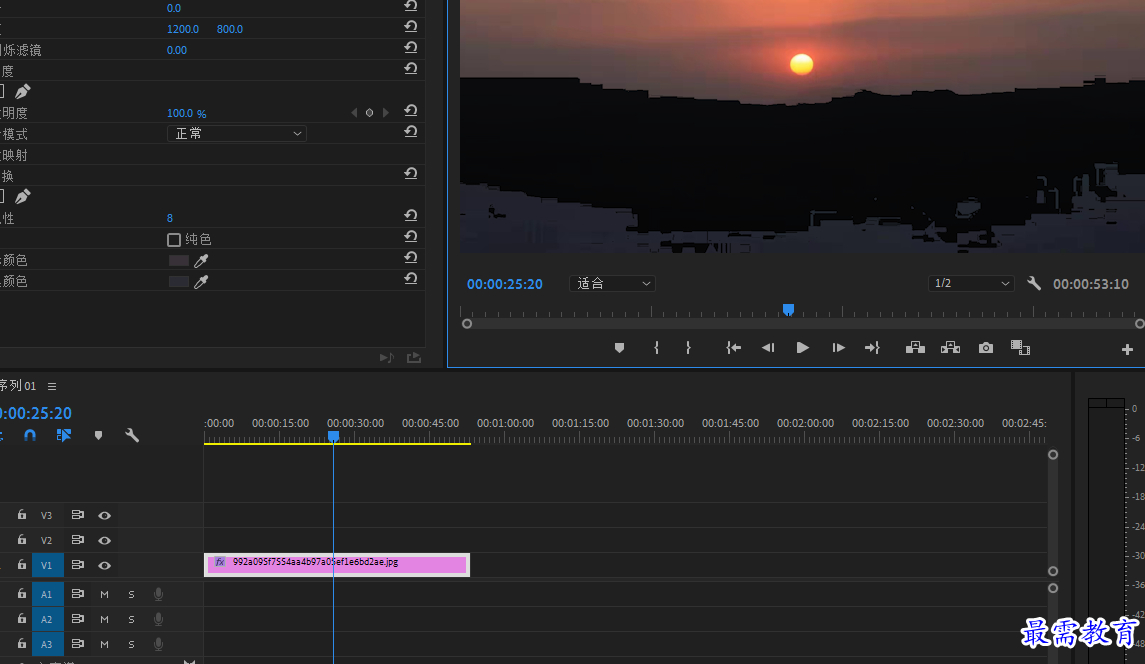Mute audio track A1

(x=104, y=595)
